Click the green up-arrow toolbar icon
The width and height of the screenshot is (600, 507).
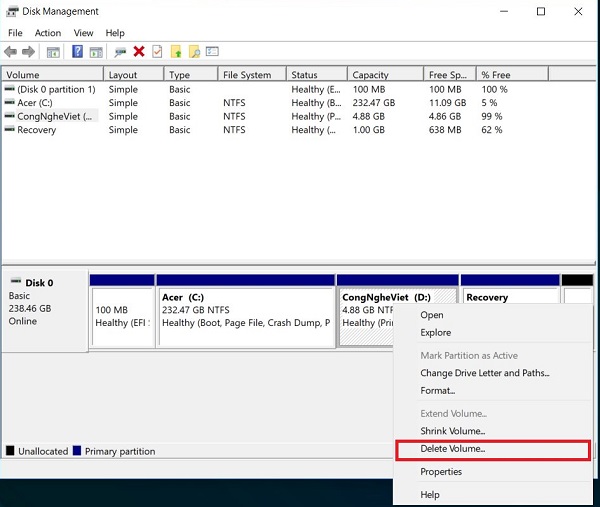(x=176, y=52)
